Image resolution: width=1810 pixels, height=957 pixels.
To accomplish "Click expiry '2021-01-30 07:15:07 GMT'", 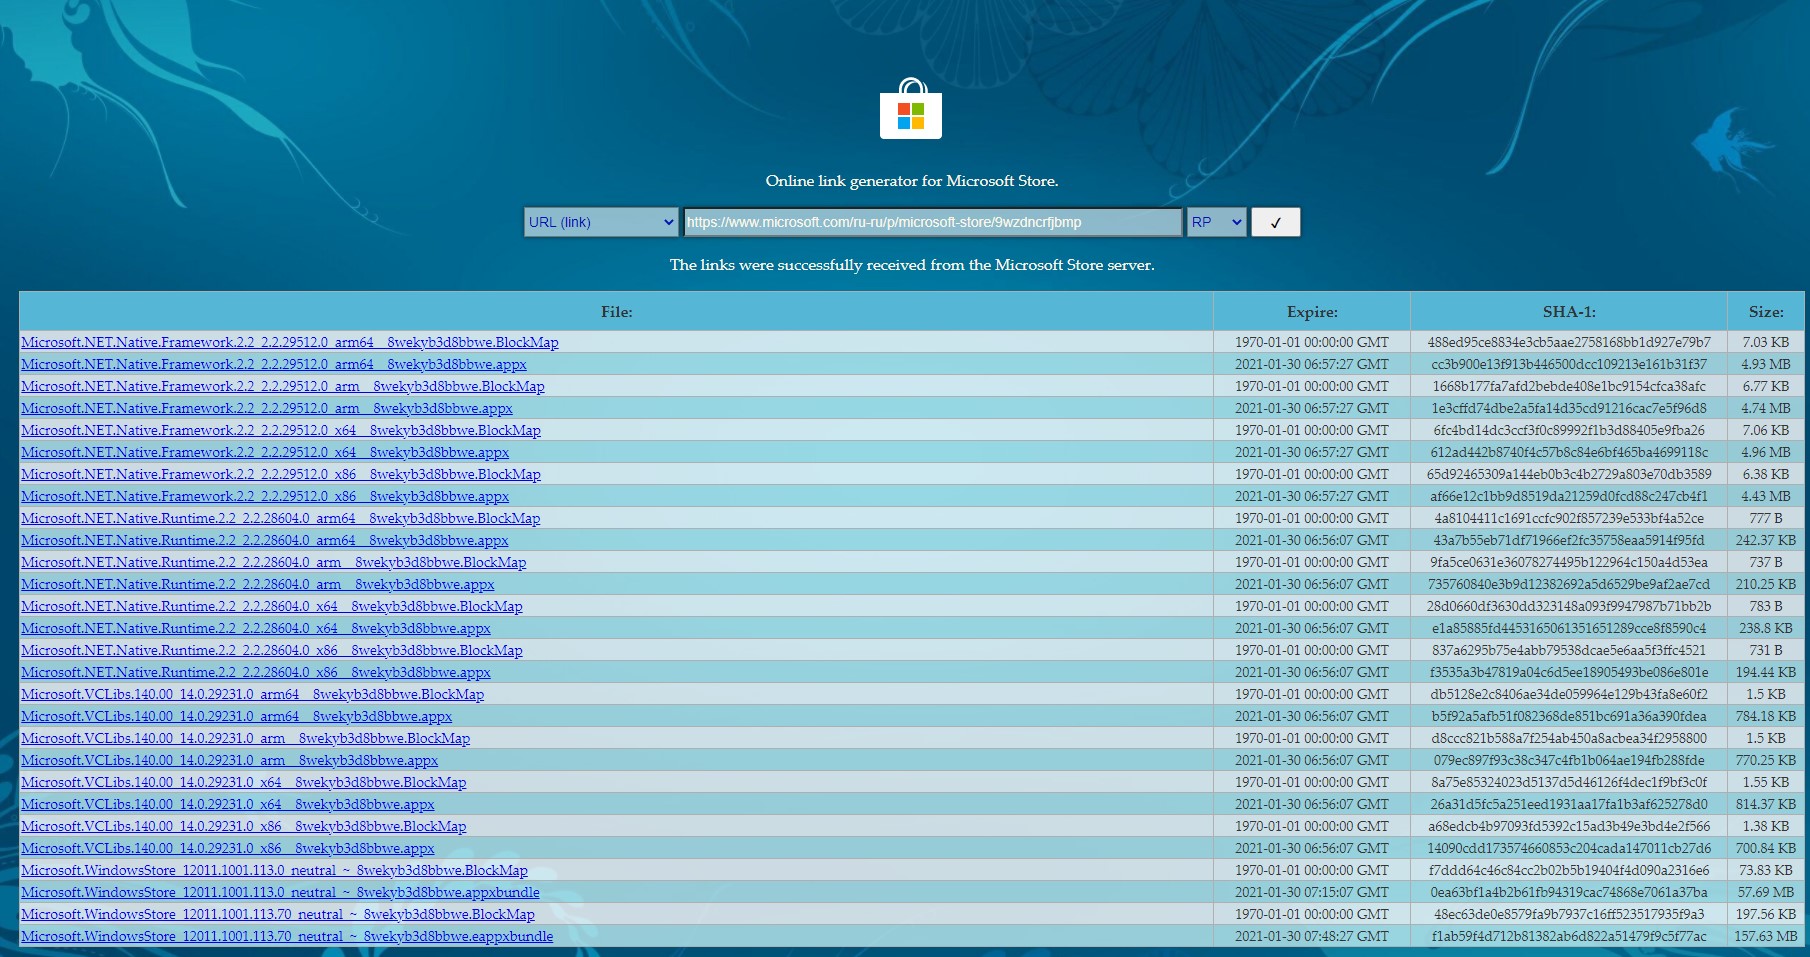I will [1312, 892].
